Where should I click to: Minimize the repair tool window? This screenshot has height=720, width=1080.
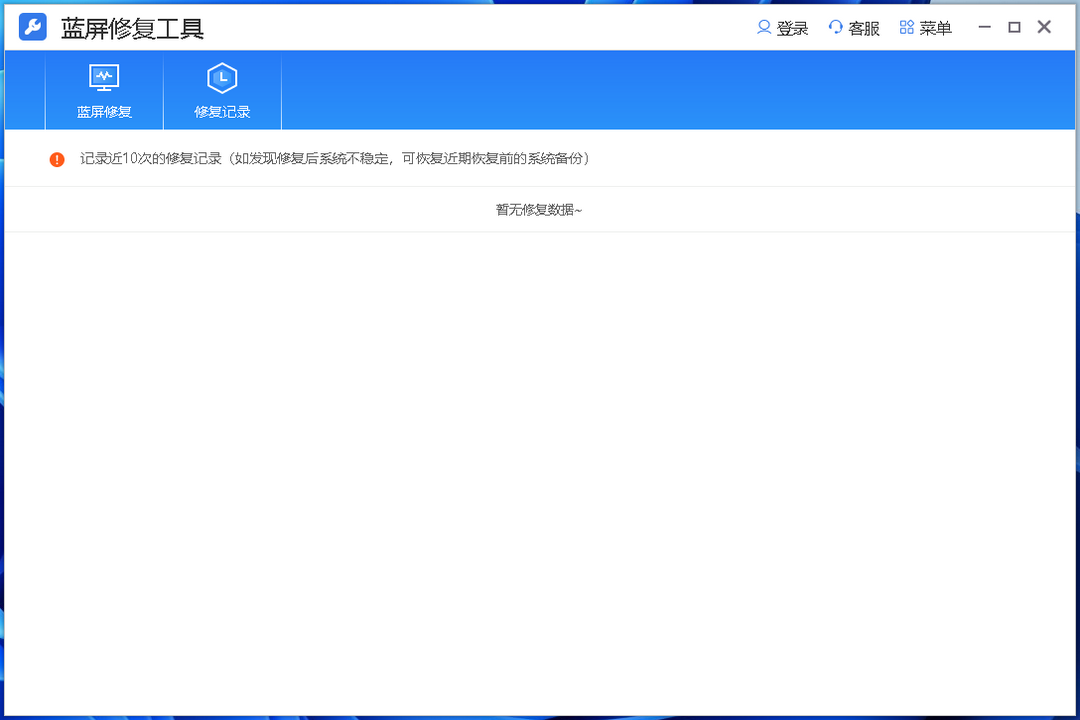point(985,27)
